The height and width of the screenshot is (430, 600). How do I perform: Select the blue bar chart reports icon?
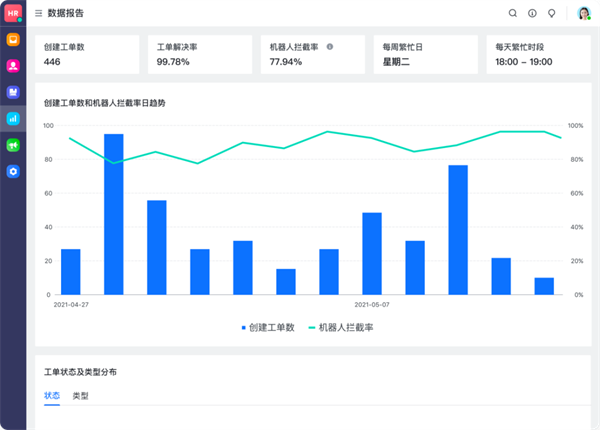click(x=13, y=118)
